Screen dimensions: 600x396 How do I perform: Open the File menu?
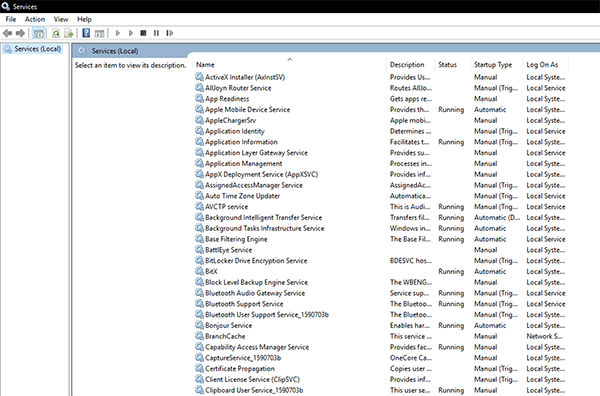coord(11,19)
